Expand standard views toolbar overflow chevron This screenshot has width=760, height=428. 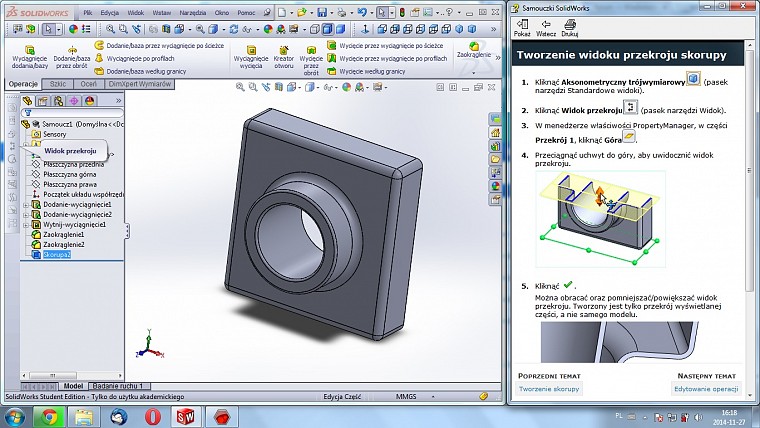tap(493, 30)
